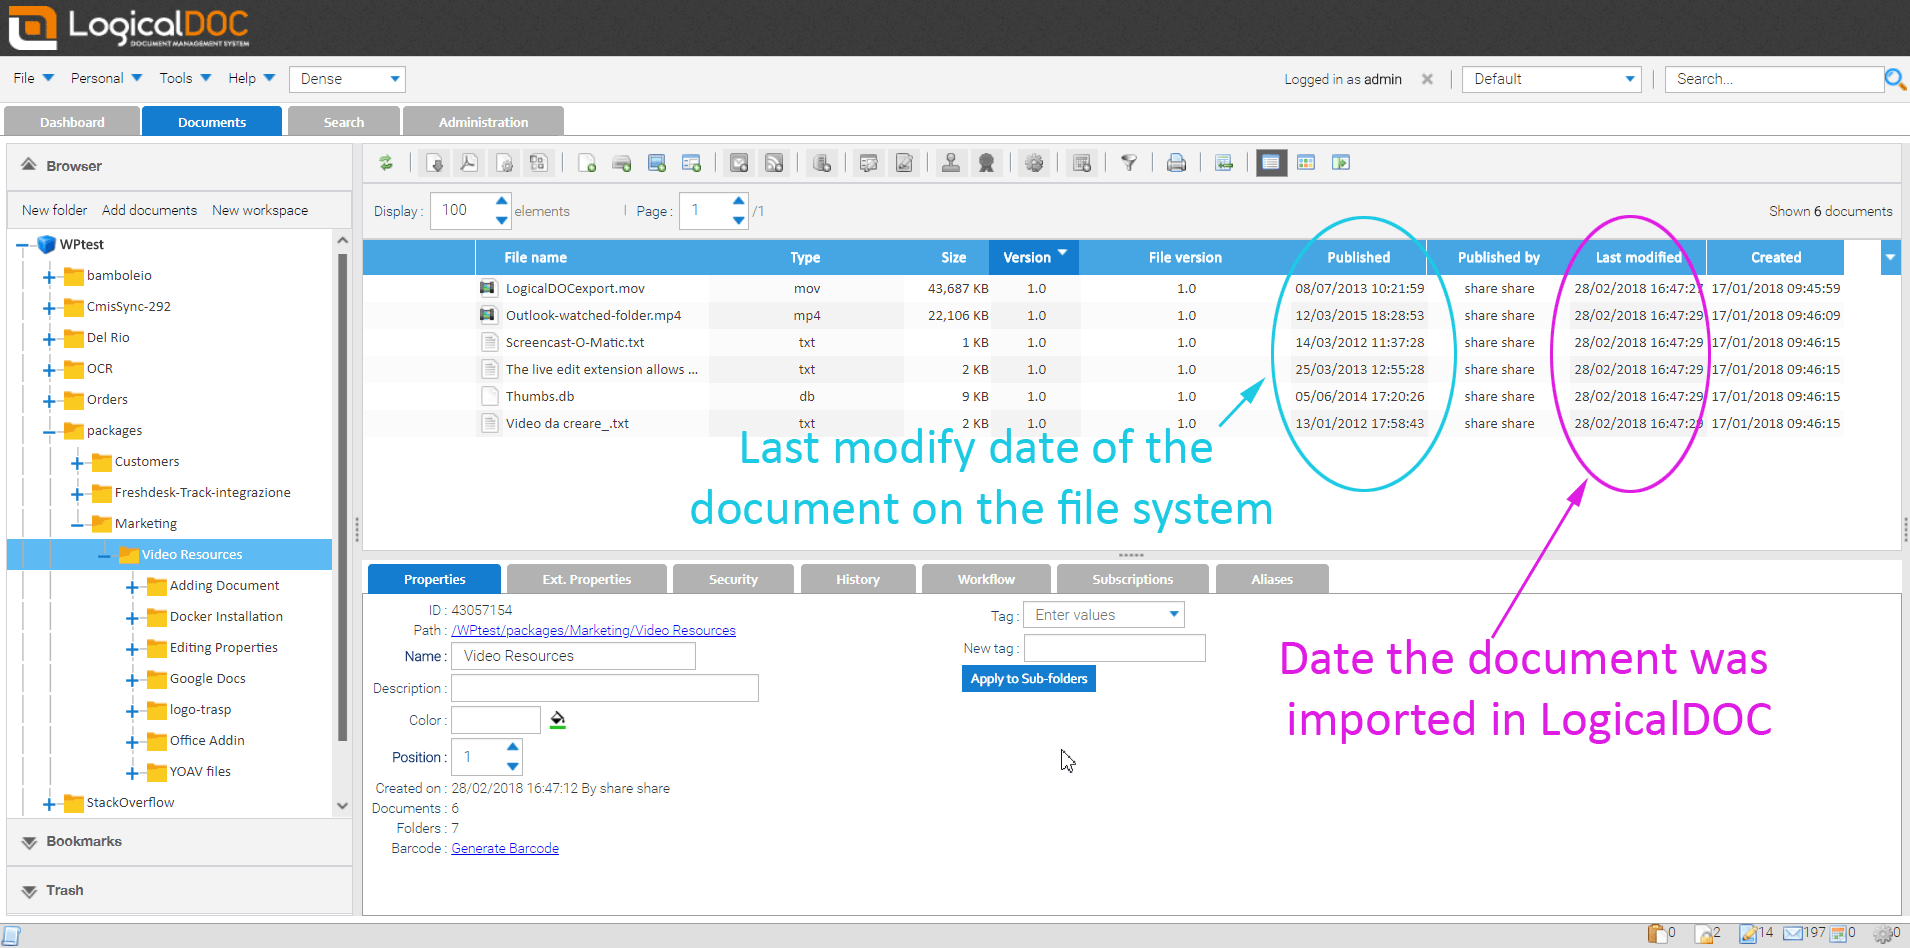
Task: Open the Dense density dropdown
Action: tap(347, 79)
